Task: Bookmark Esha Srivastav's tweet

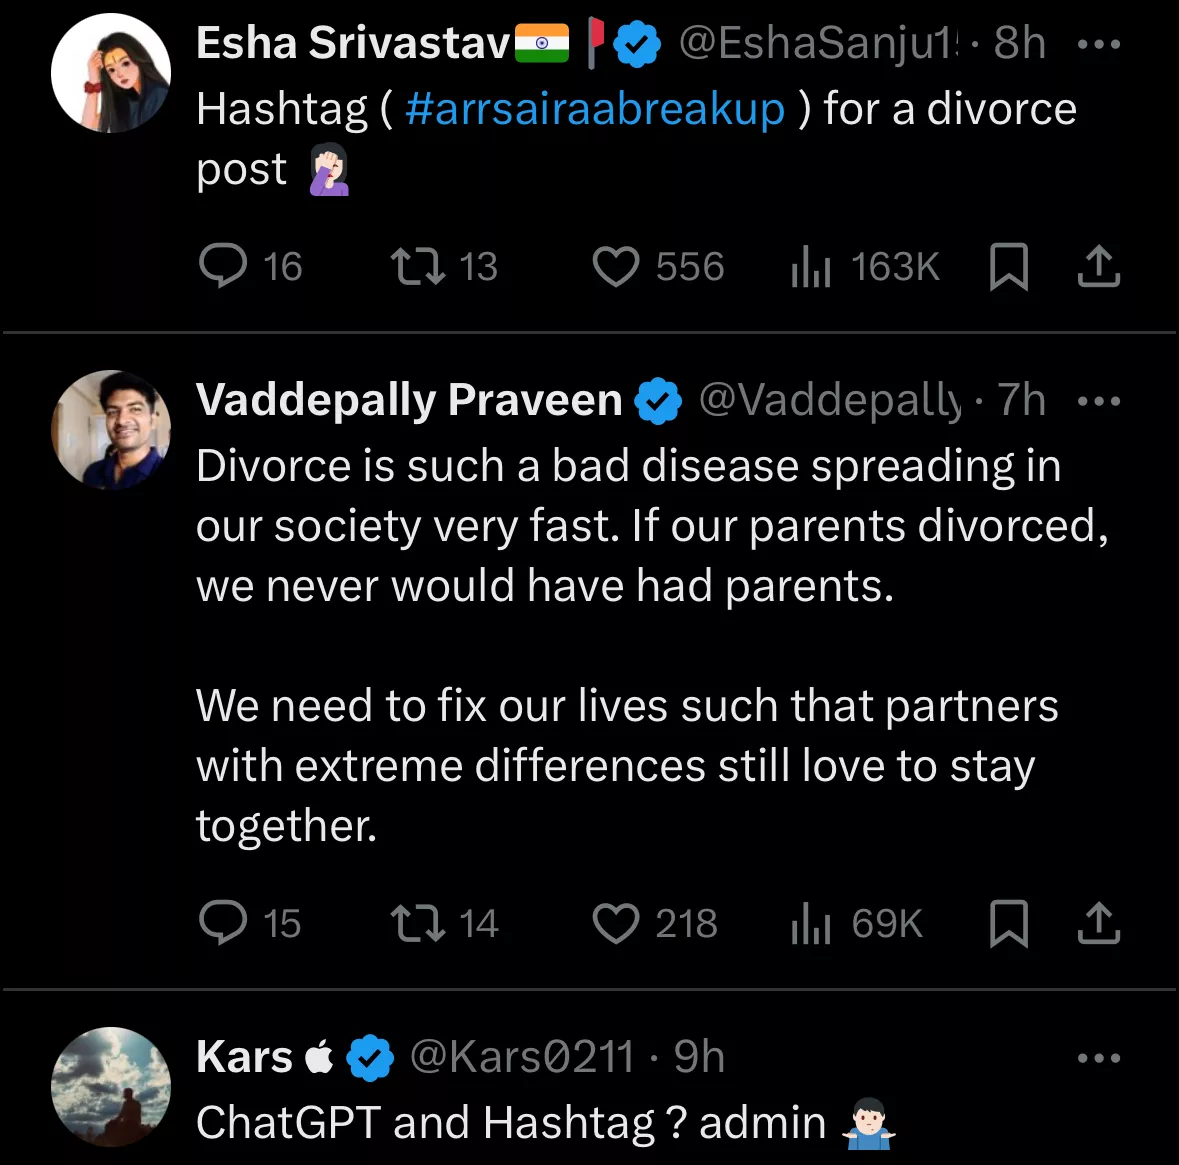Action: [1008, 267]
